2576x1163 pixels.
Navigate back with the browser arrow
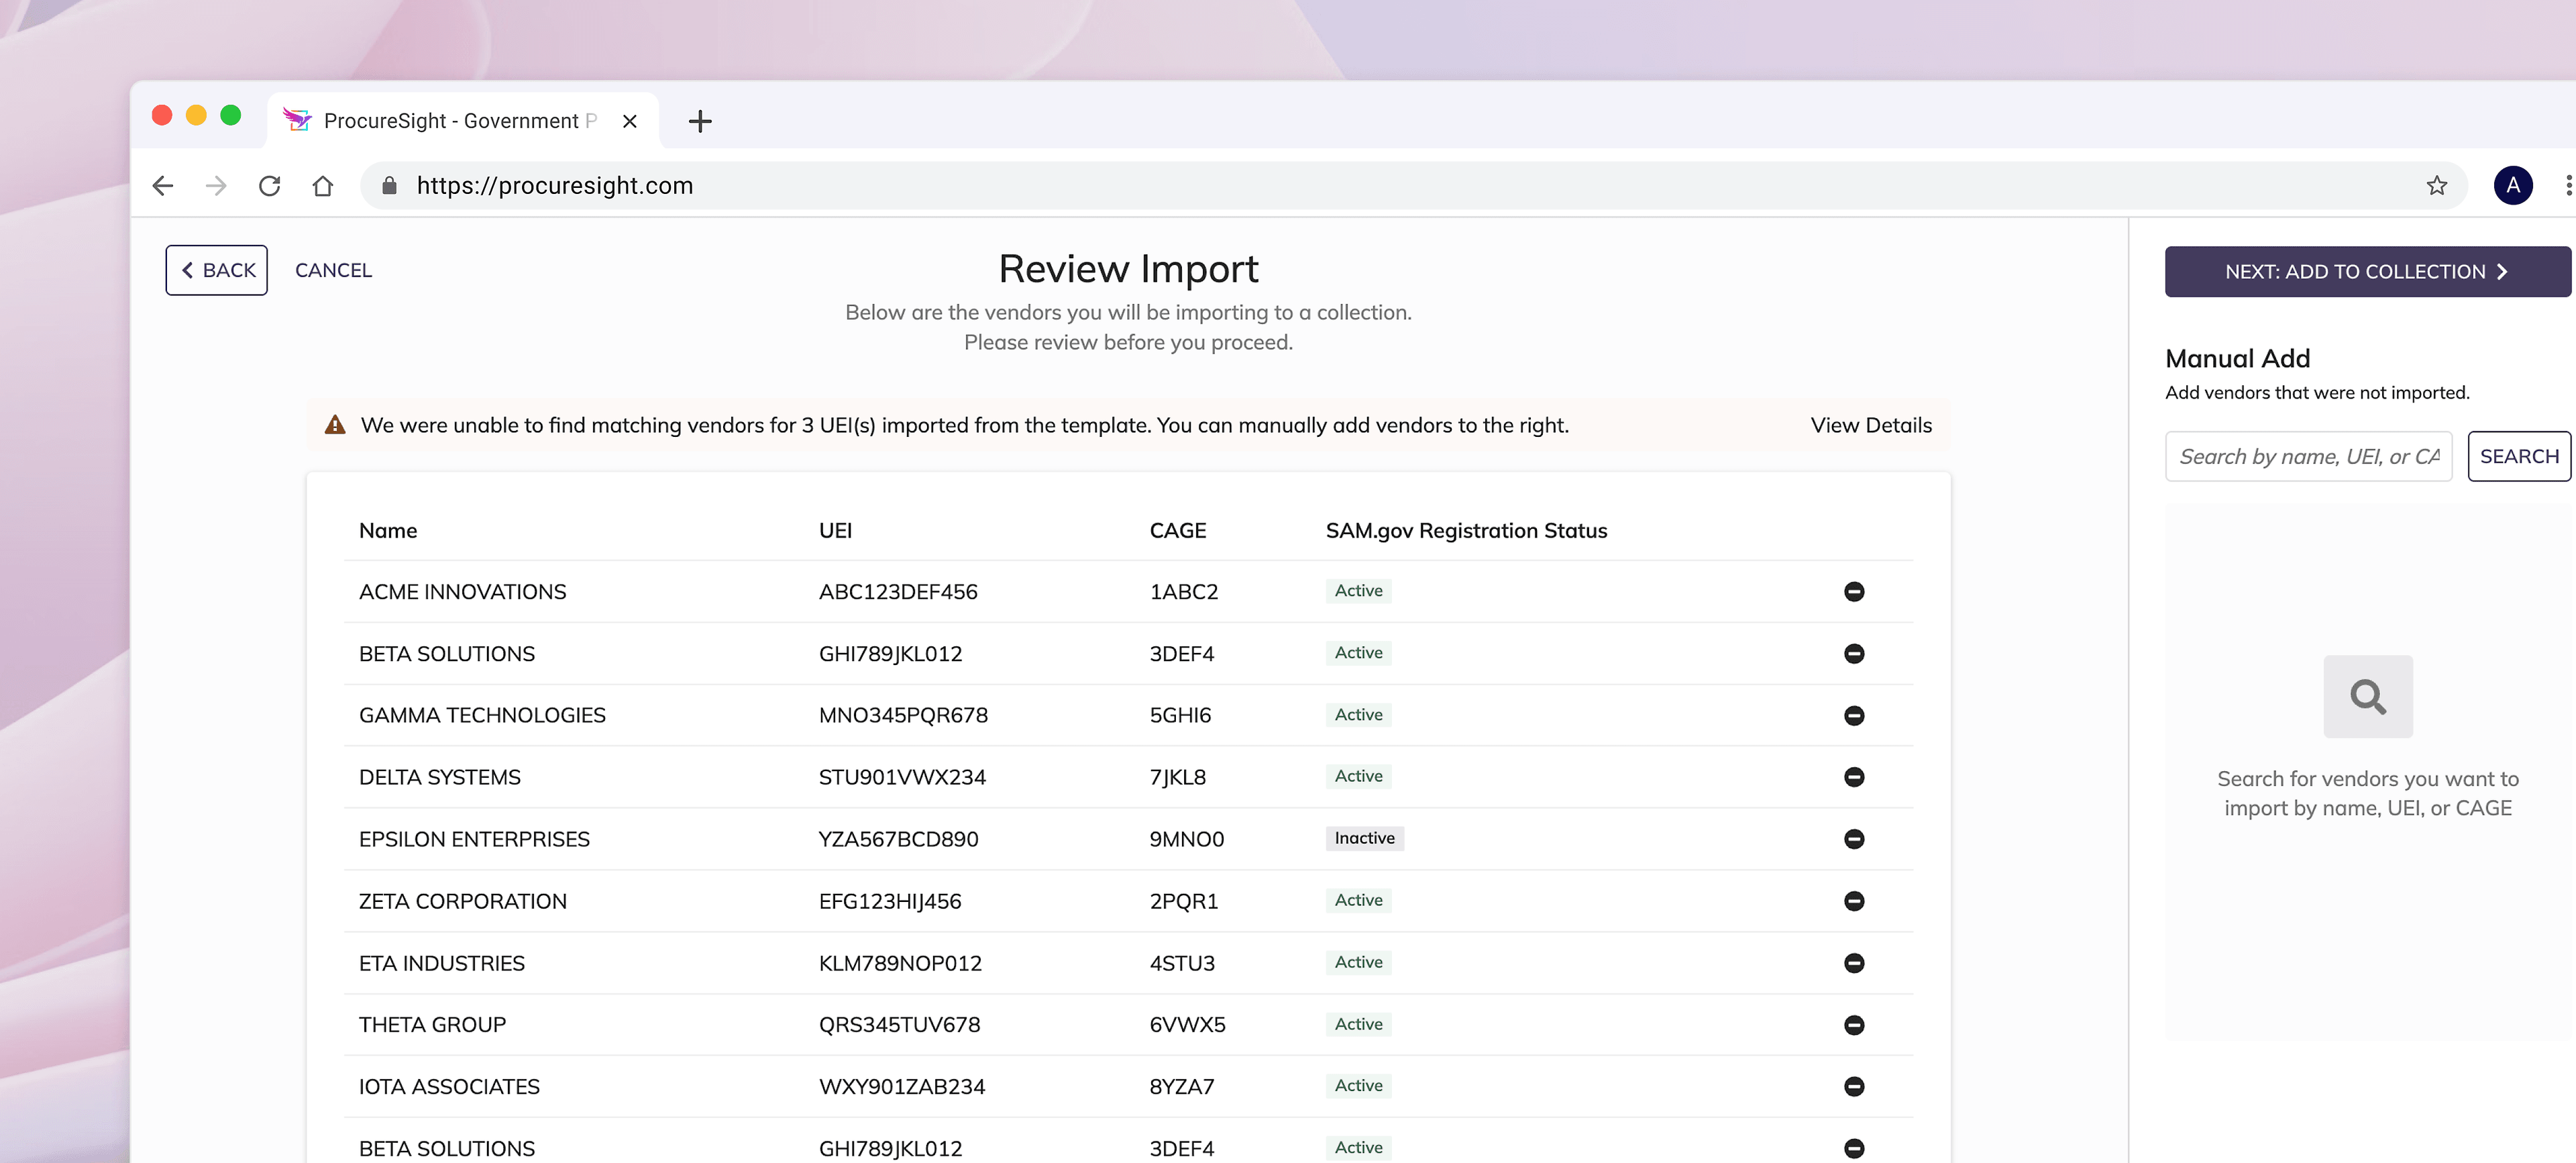[x=163, y=185]
